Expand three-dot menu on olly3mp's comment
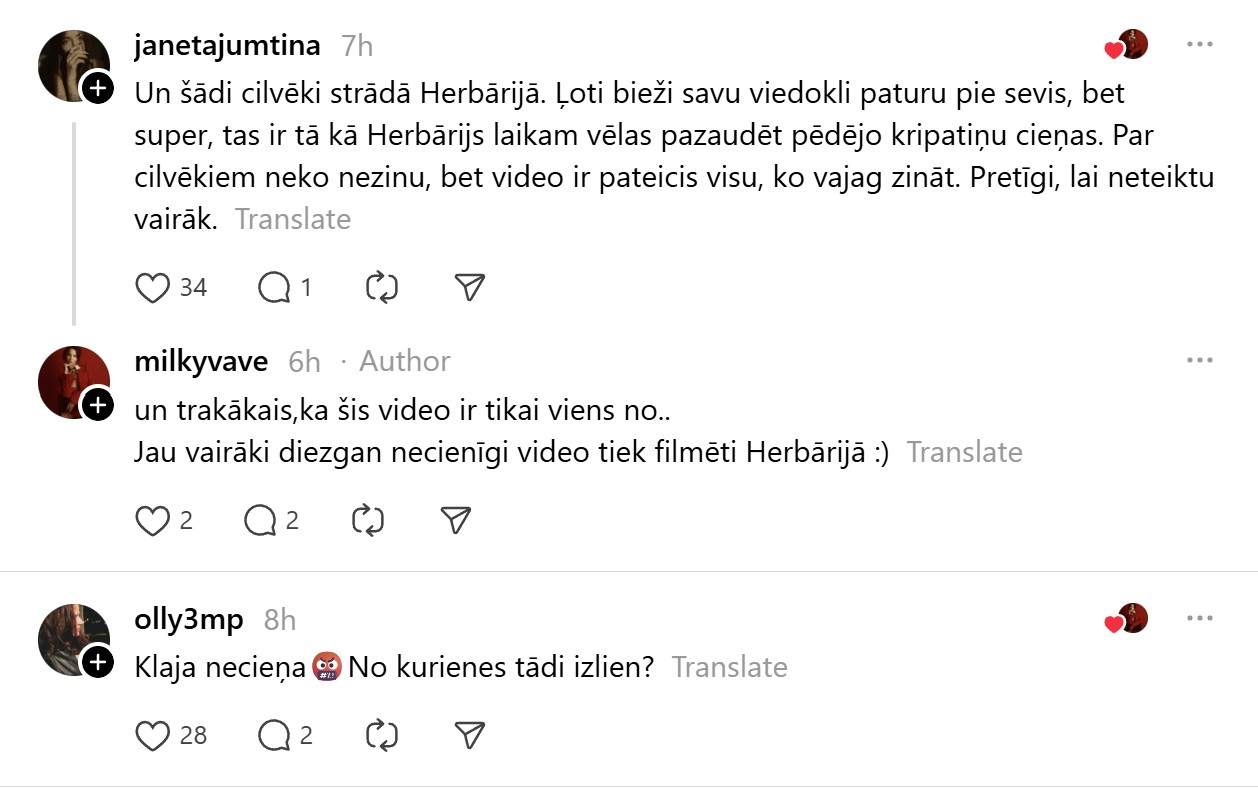Screen dimensions: 1258x788 [x=1199, y=619]
